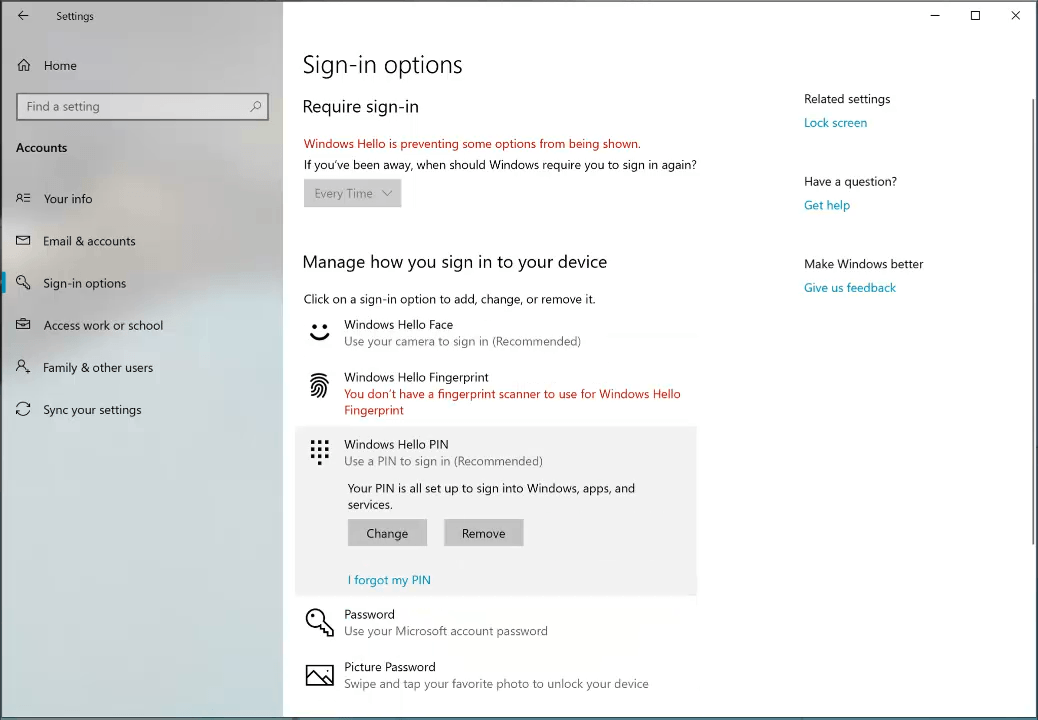The width and height of the screenshot is (1038, 720).
Task: Expand the Password sign-in option
Action: (446, 622)
